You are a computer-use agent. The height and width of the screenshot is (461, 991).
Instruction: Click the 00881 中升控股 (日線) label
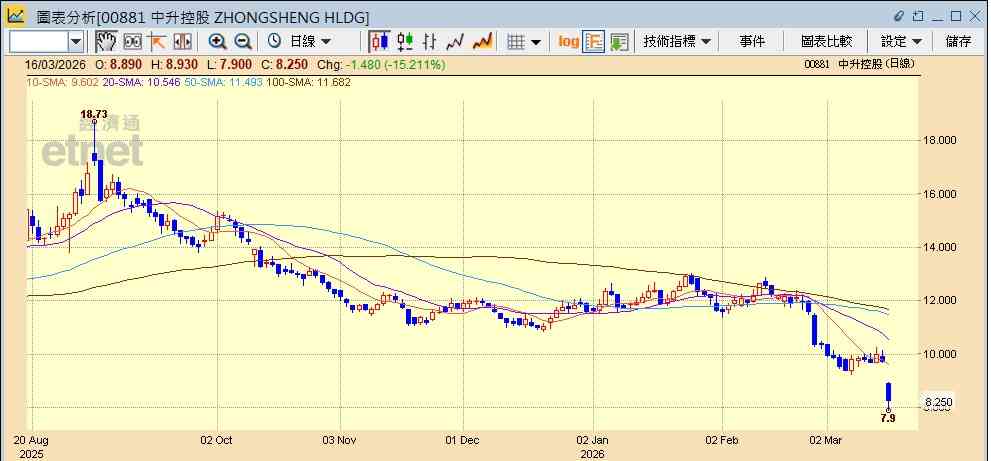(x=859, y=64)
